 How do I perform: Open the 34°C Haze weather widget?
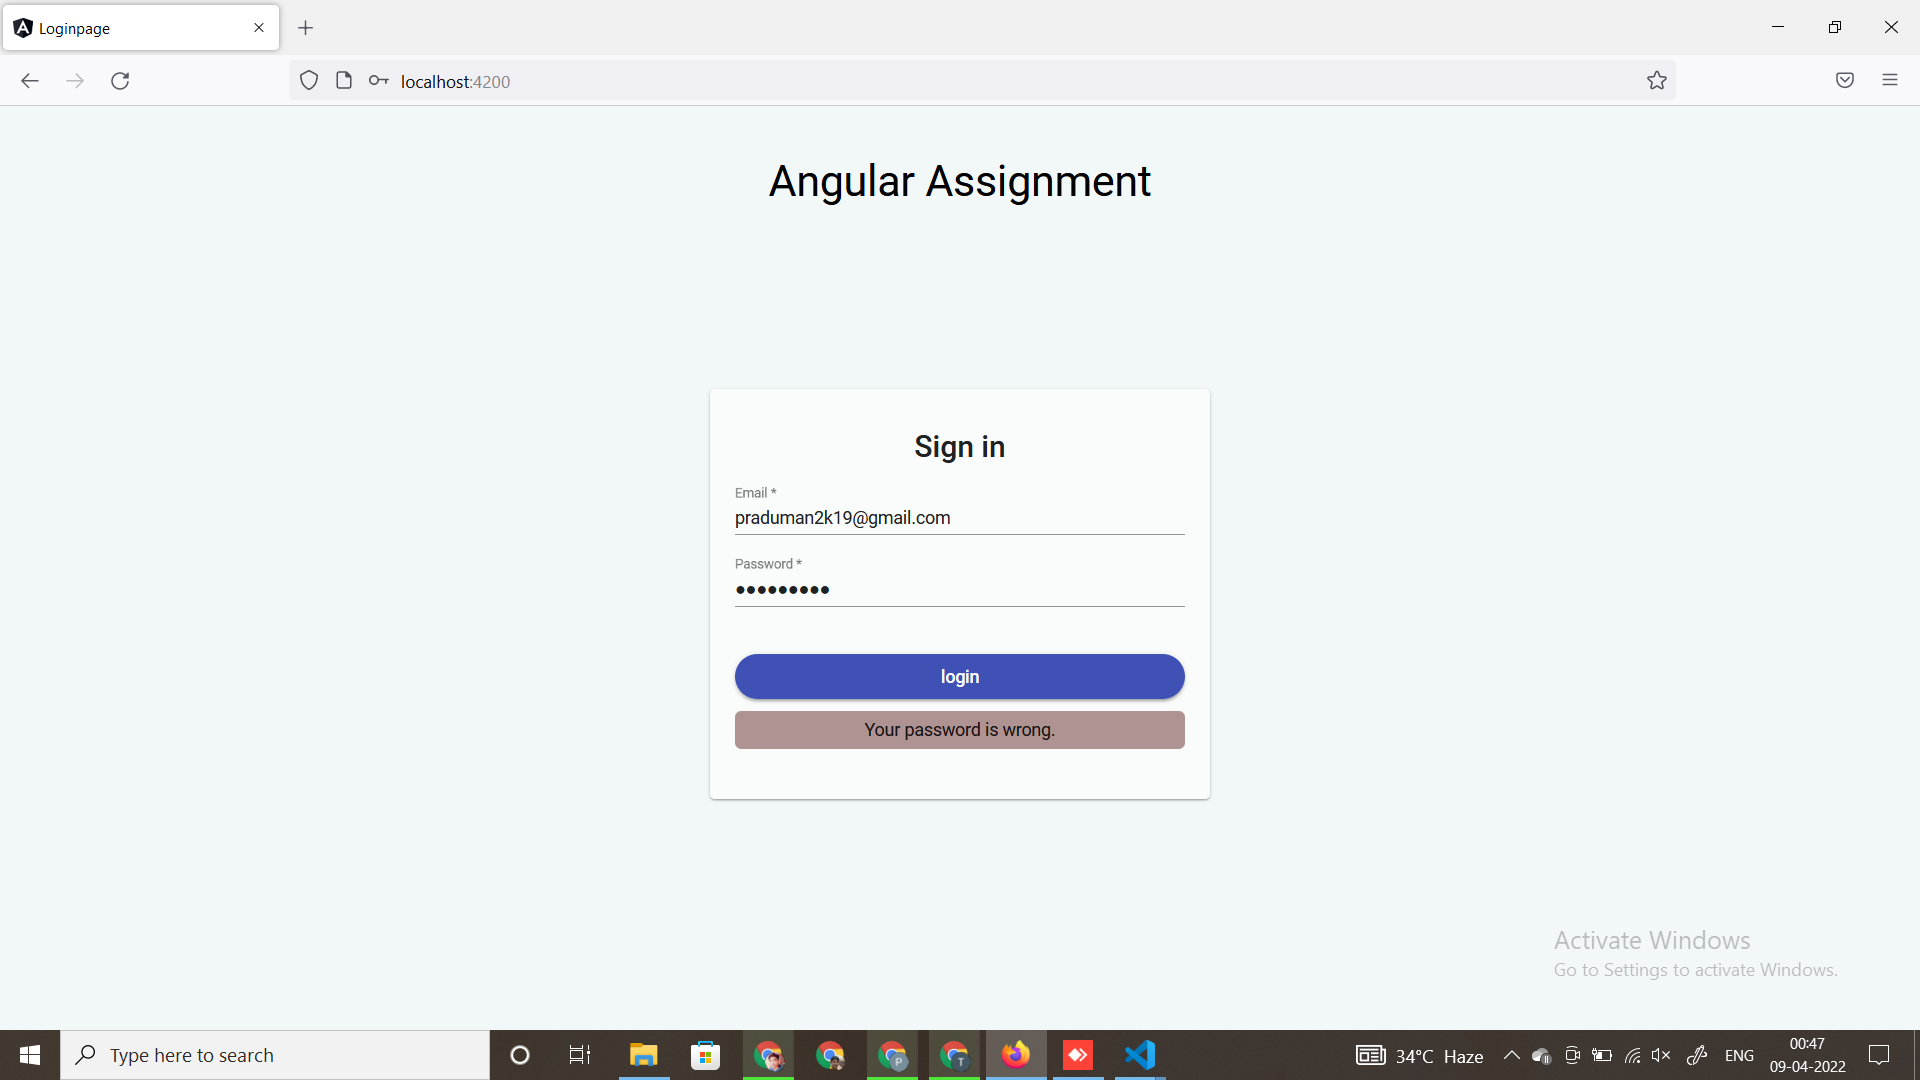(x=1420, y=1056)
